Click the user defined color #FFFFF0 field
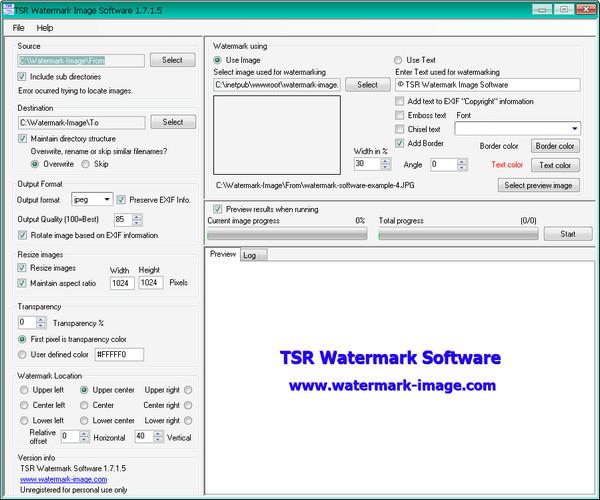This screenshot has height=500, width=600. tap(119, 354)
